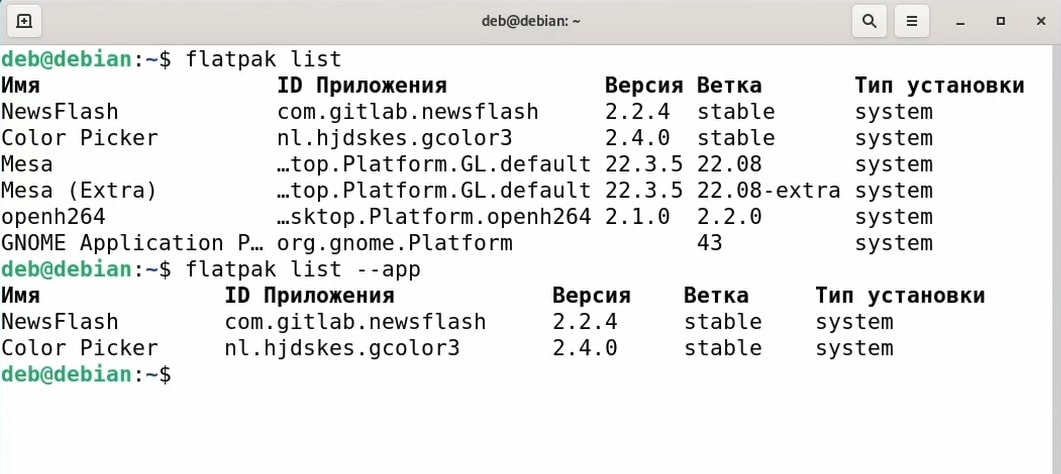The image size is (1061, 474).
Task: Open the hamburger menu
Action: coord(912,22)
